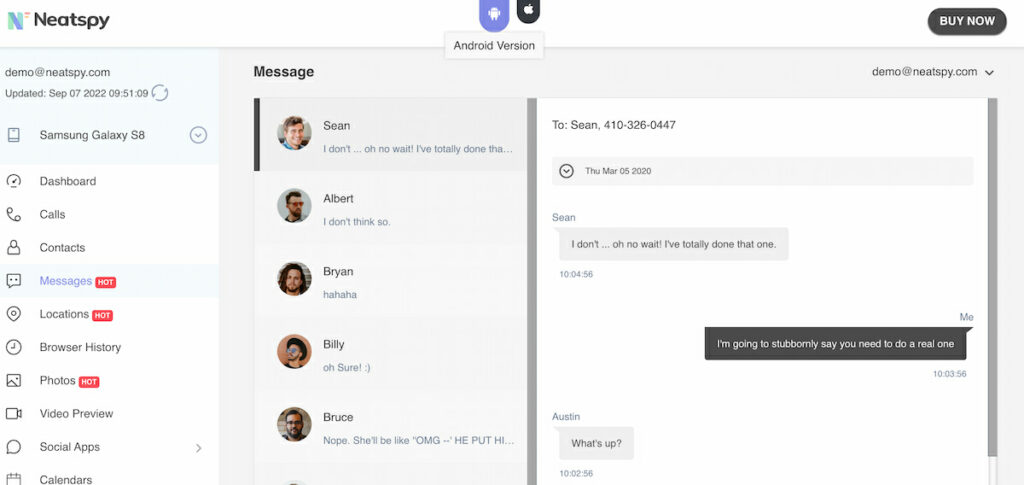Click Austin's 'What's up?' message bubble
This screenshot has height=485, width=1024.
point(596,443)
